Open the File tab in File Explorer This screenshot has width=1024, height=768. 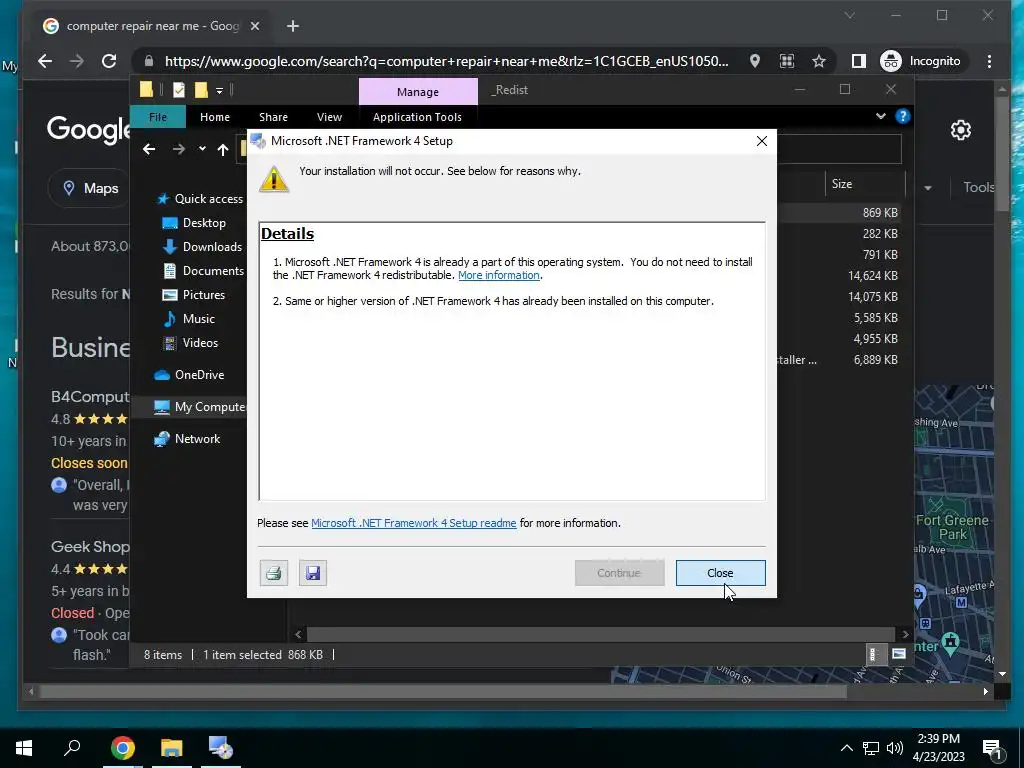coord(158,117)
